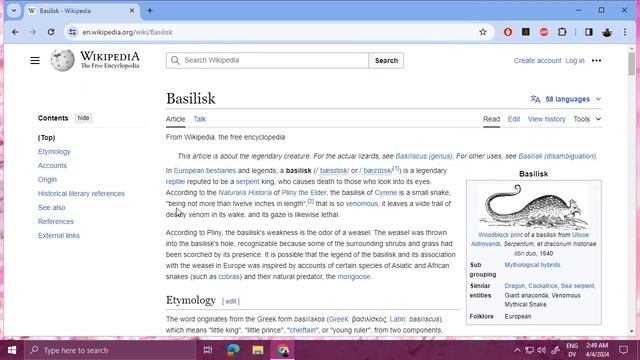Open the Mythological hybrids link
The image size is (640, 360).
point(532,265)
